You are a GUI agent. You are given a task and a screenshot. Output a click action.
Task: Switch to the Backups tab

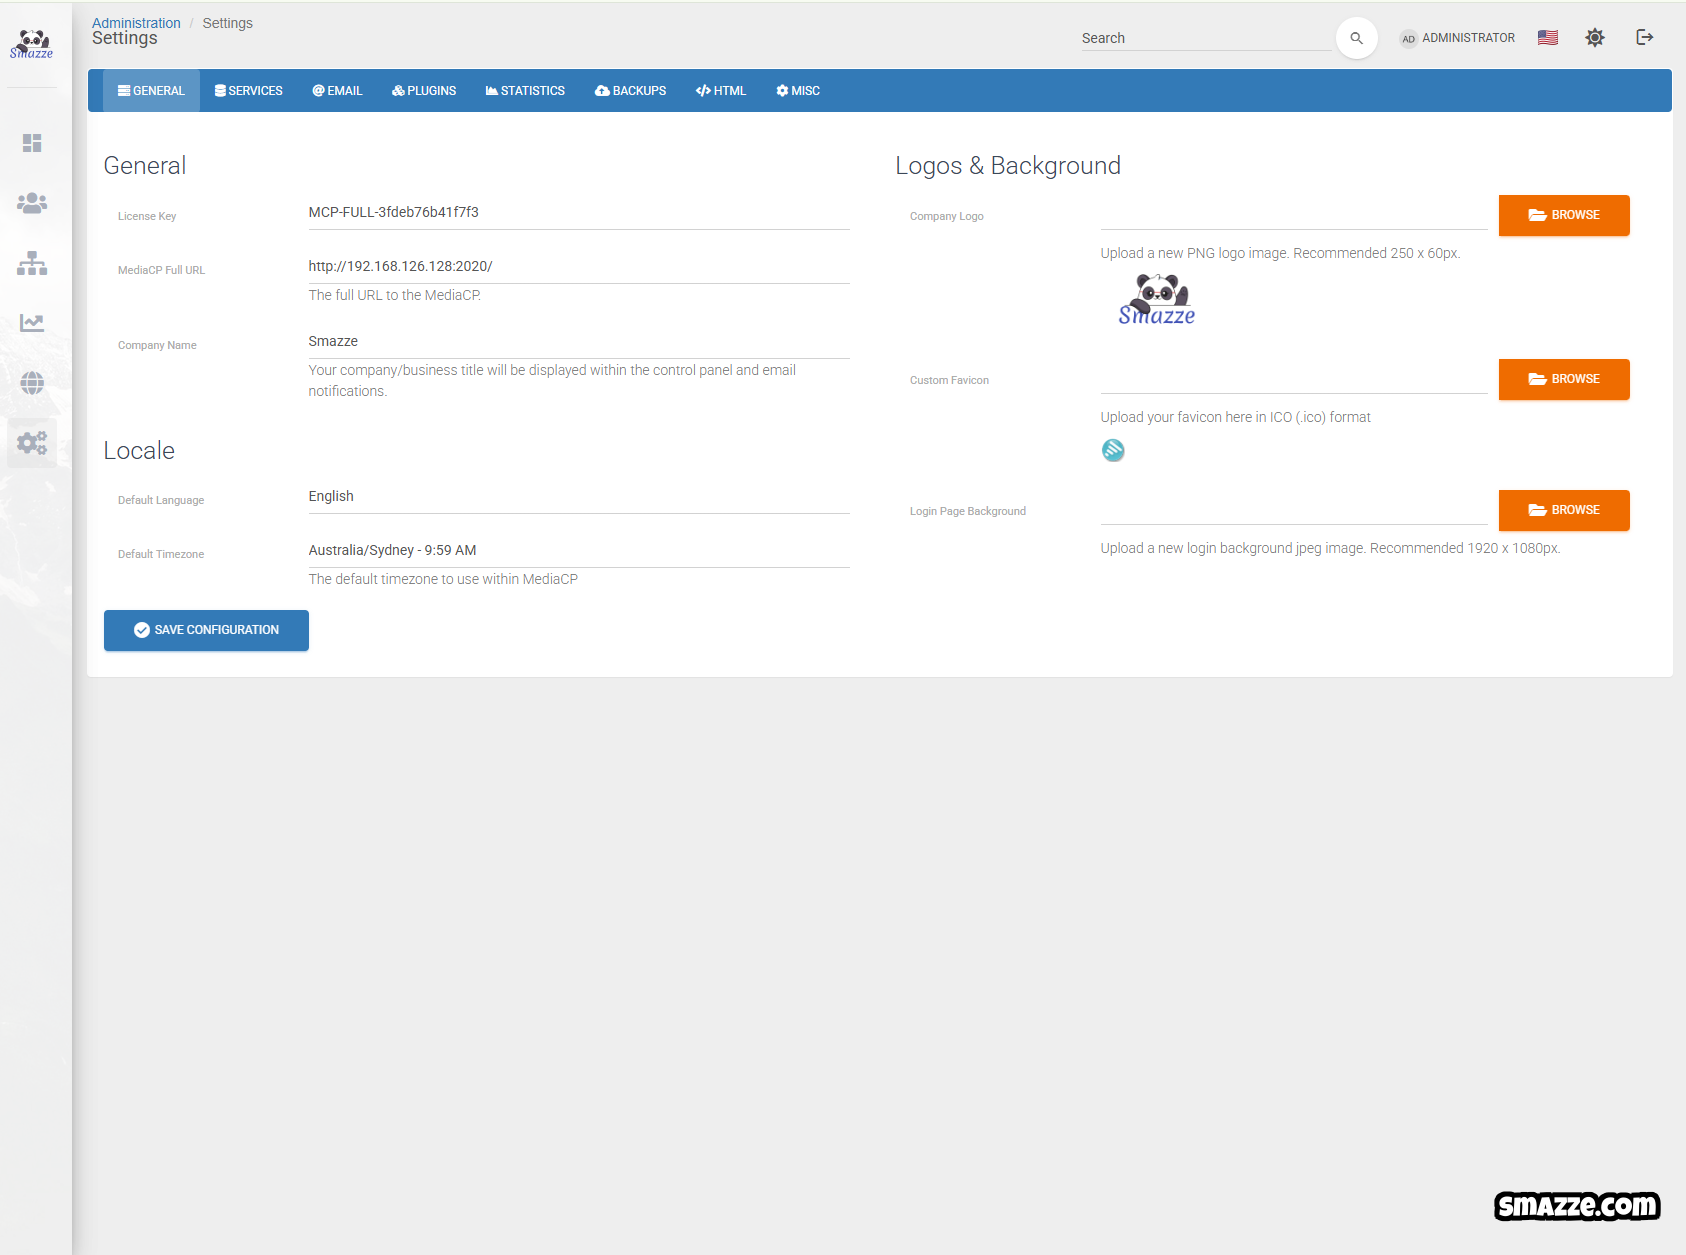(x=630, y=91)
